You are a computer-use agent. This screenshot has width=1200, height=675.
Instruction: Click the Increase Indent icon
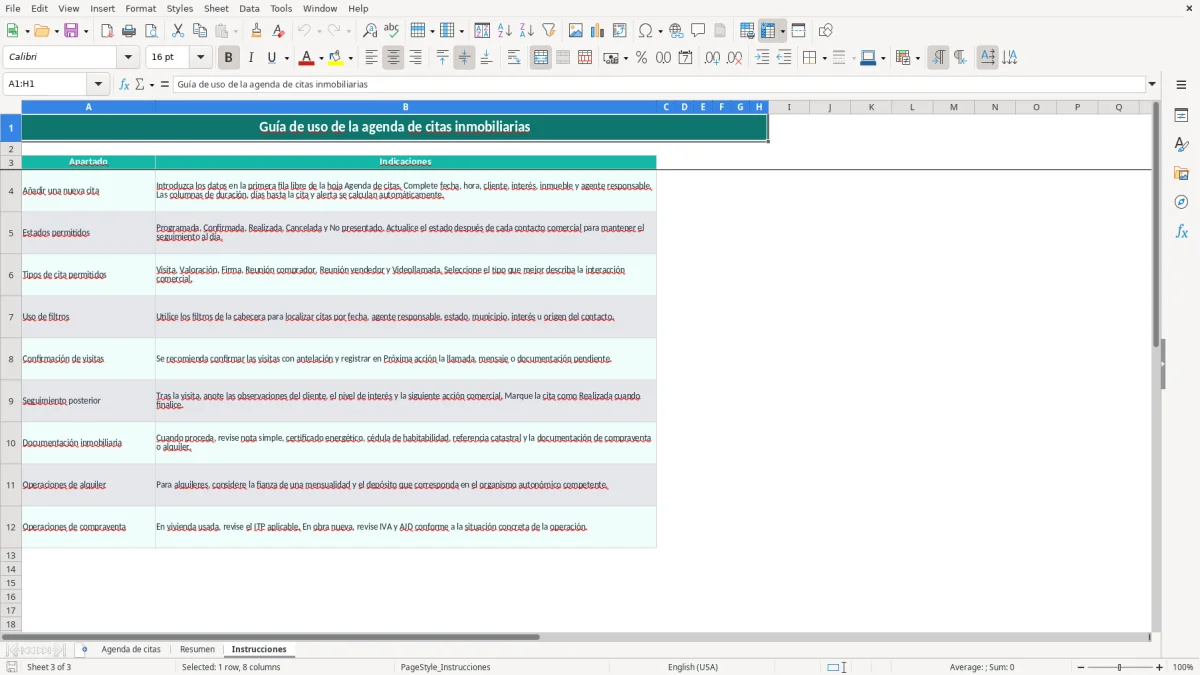[x=762, y=58]
